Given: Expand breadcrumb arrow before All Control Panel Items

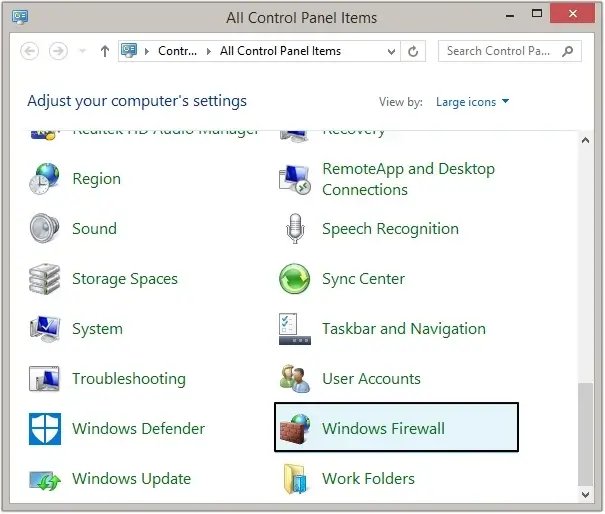Looking at the screenshot, I should pyautogui.click(x=209, y=51).
